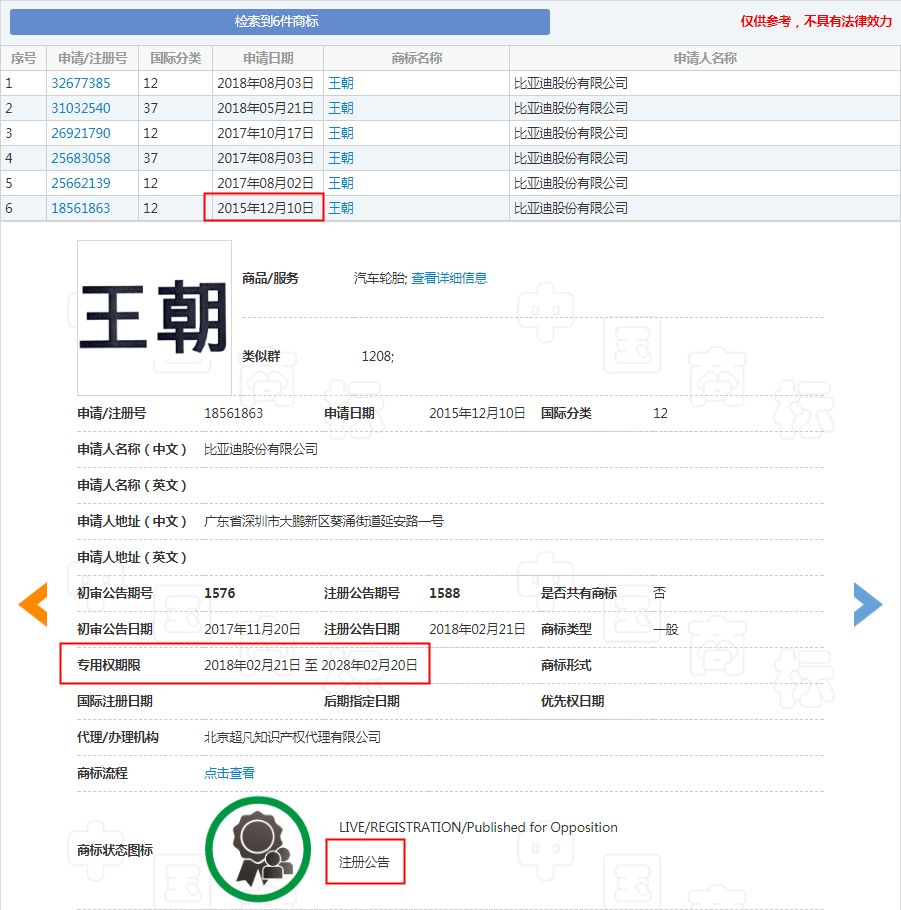901x910 pixels.
Task: Click the 商标名称 column header
Action: coord(416,58)
